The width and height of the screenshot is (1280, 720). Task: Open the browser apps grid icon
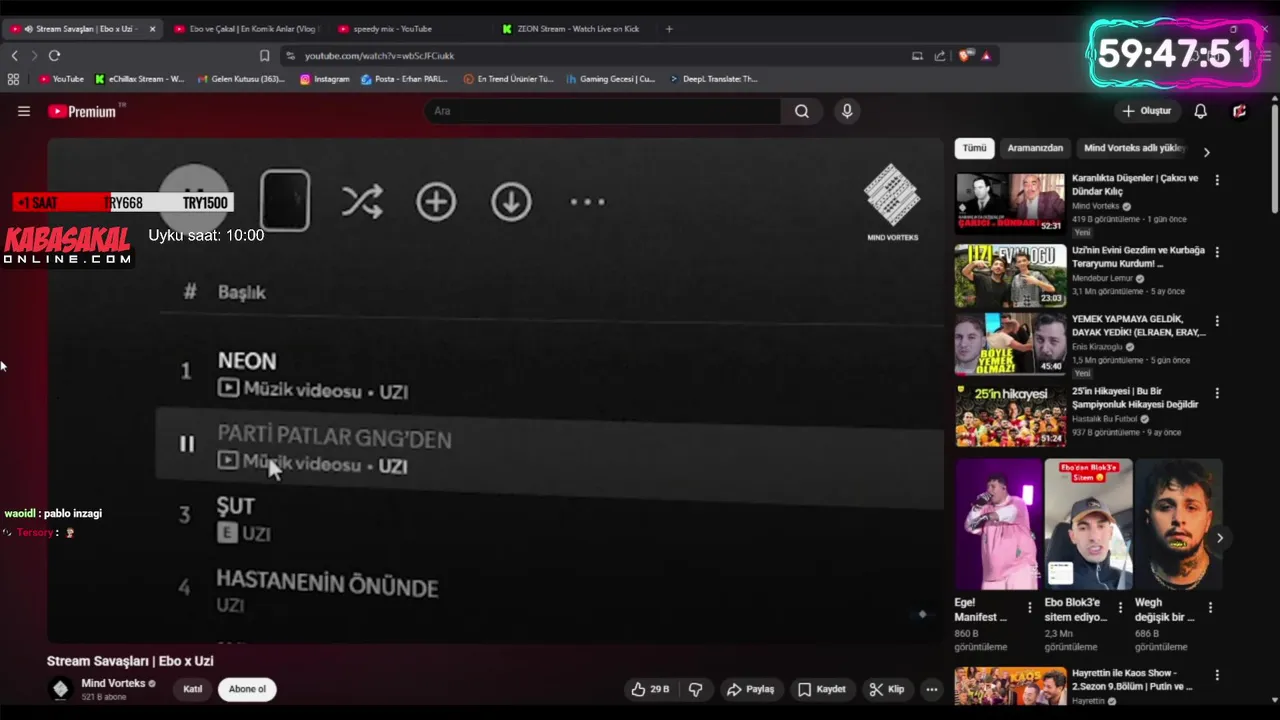tap(13, 79)
